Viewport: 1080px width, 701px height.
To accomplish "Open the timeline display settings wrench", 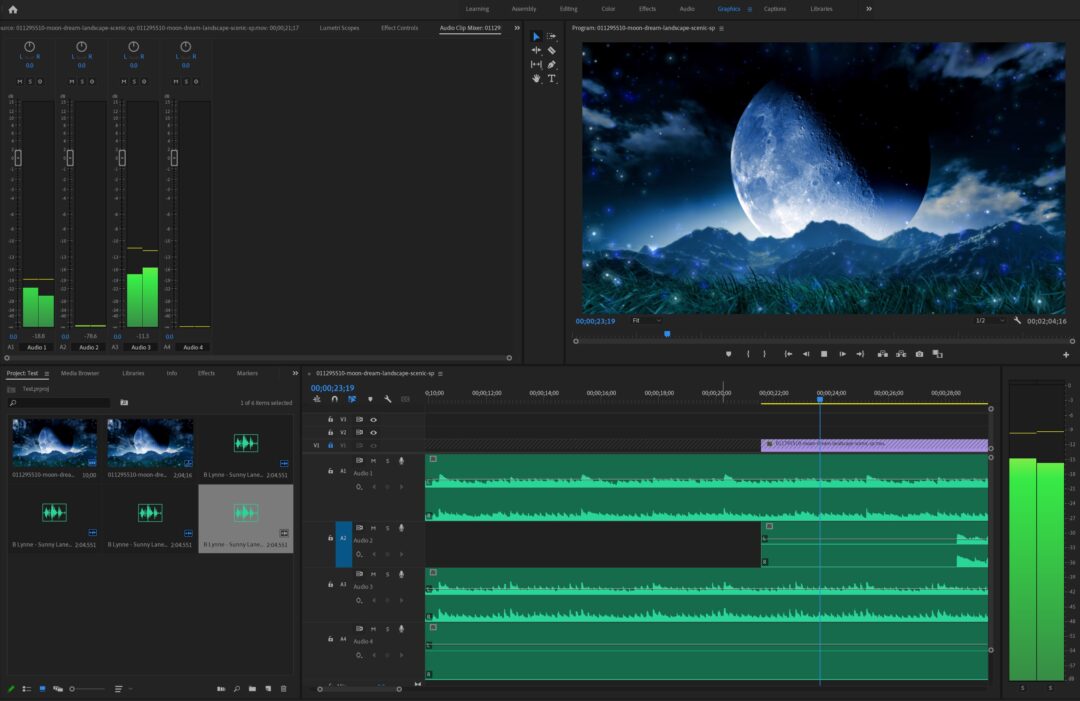I will pyautogui.click(x=388, y=399).
